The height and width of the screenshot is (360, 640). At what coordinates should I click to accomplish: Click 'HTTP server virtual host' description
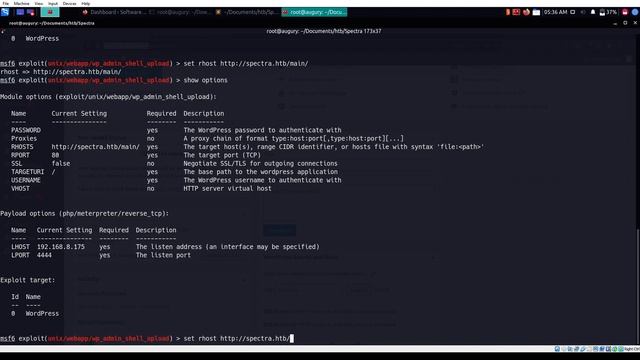point(227,189)
